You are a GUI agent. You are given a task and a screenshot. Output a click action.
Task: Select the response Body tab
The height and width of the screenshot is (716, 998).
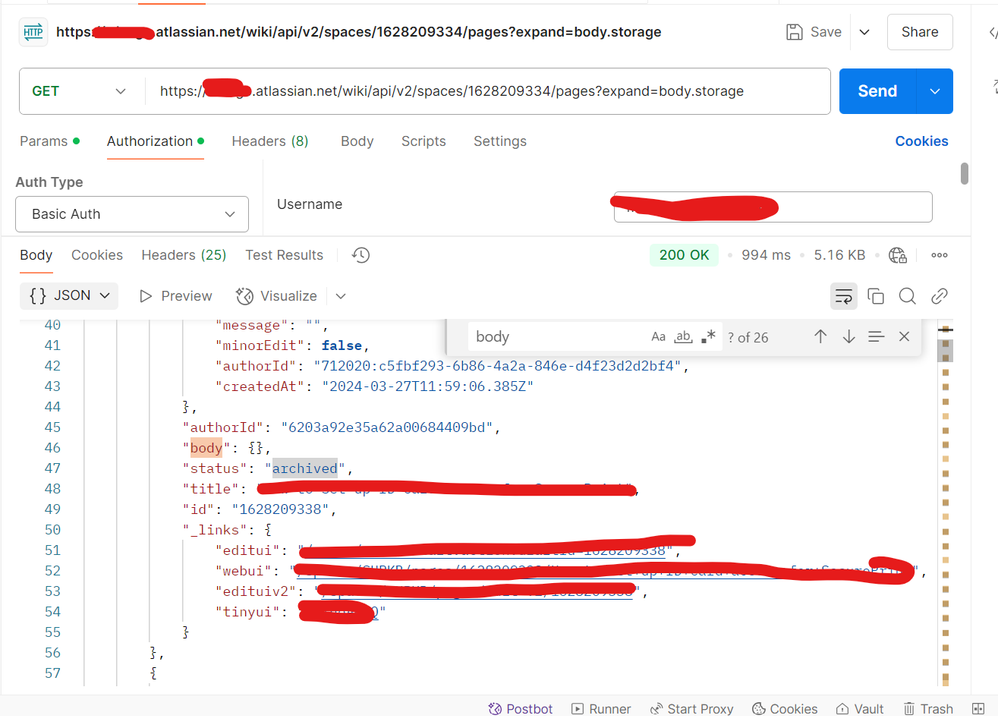(36, 255)
